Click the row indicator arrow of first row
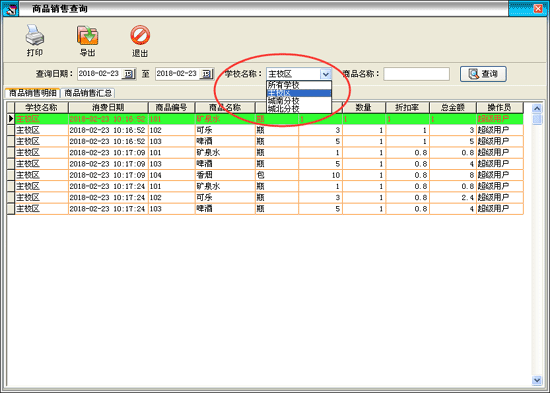This screenshot has height=393, width=550. point(11,119)
